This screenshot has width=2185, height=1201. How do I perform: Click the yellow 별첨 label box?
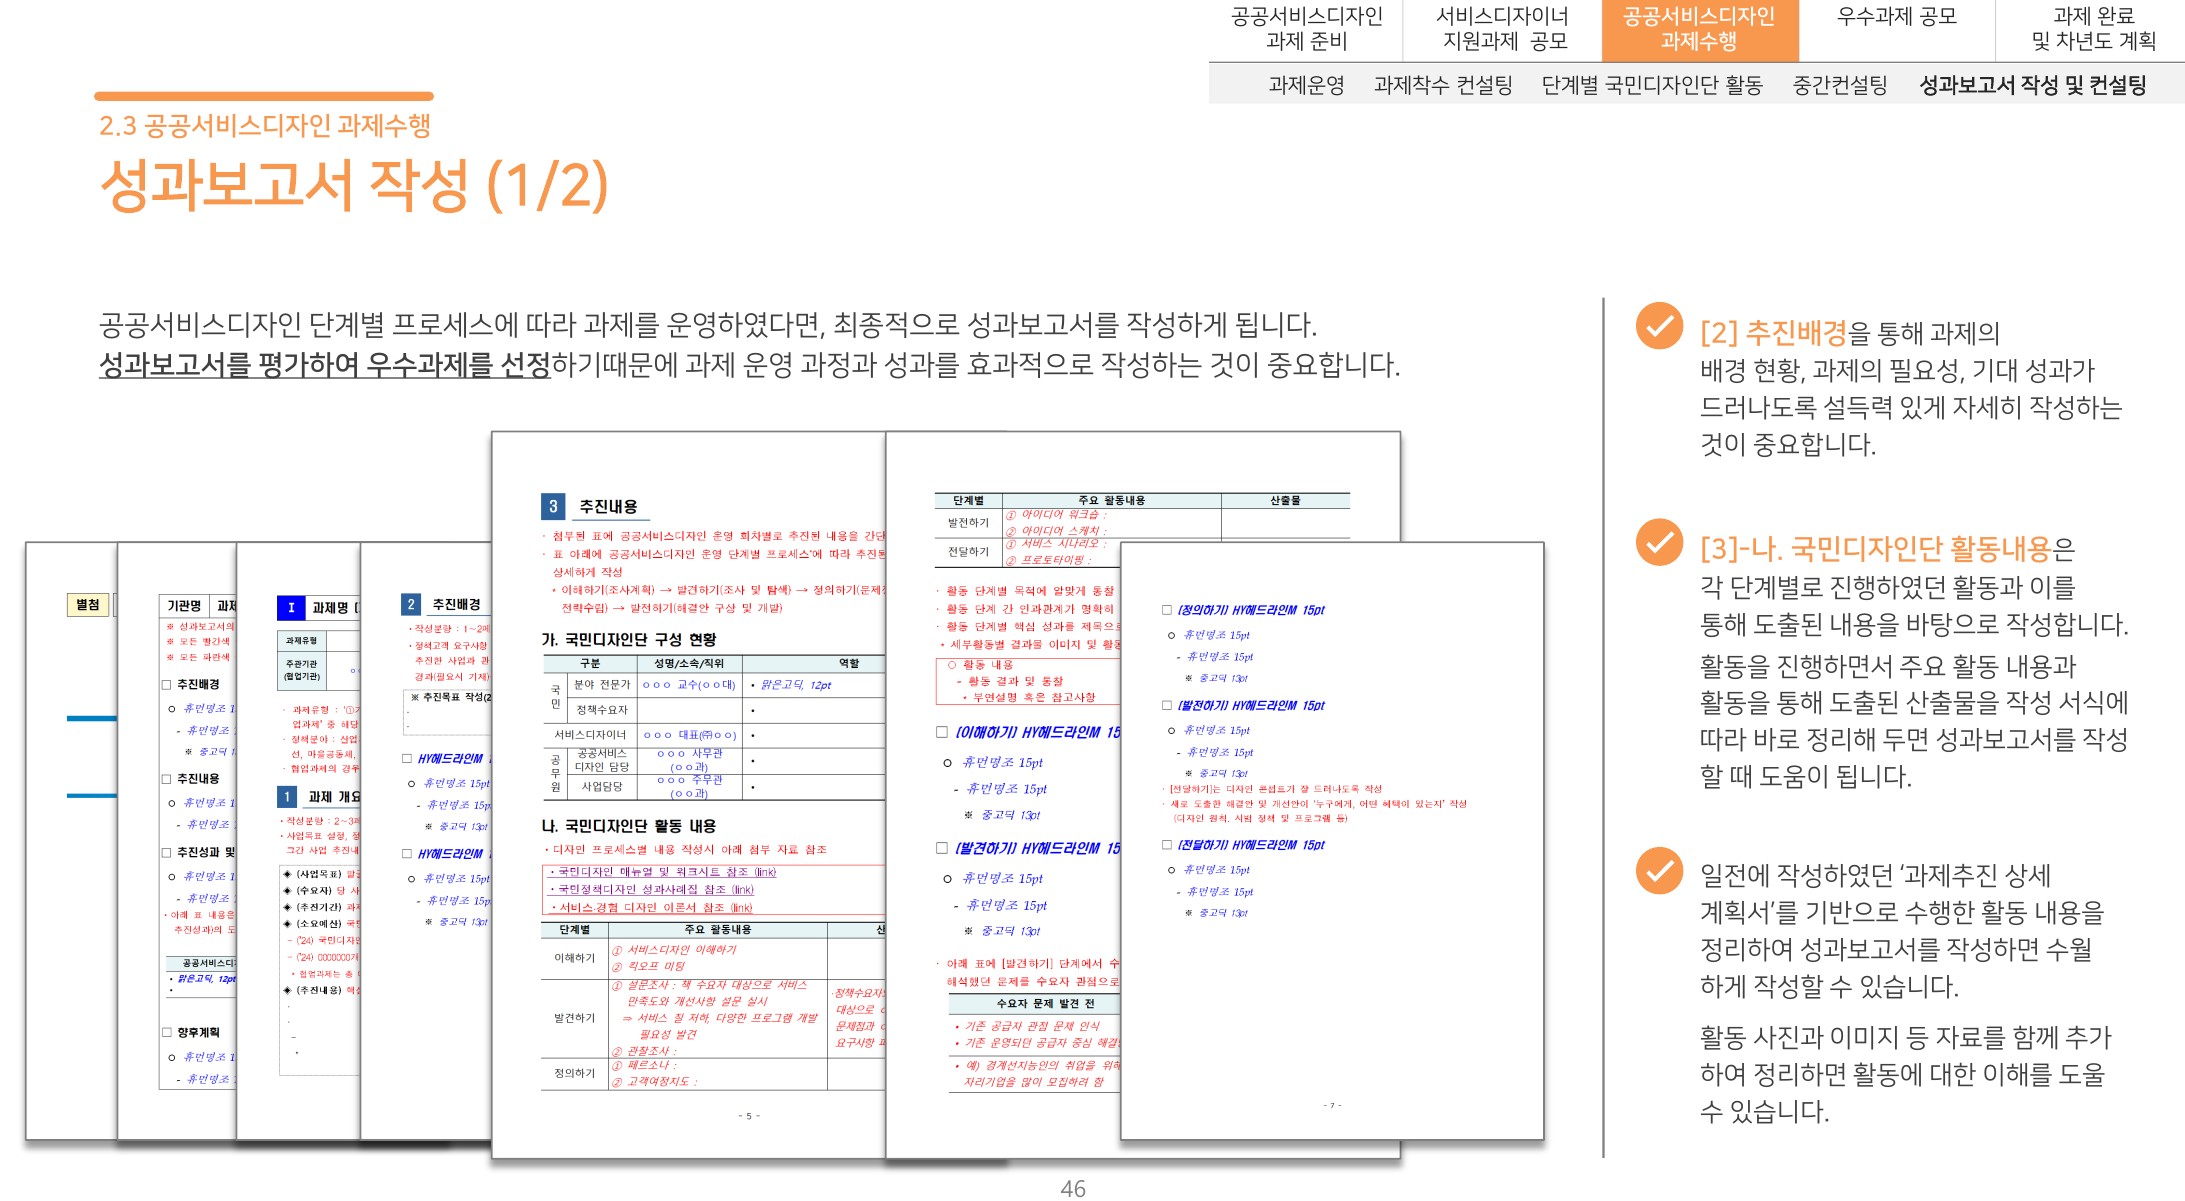[88, 604]
